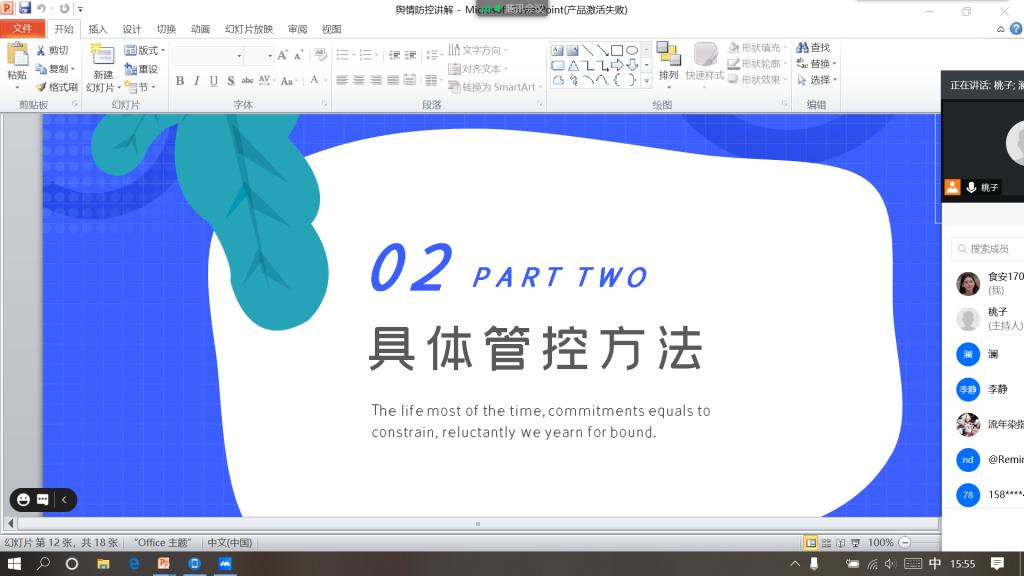Click the zoom out minus on zoom slider
Screen dimensions: 1024x576
pos(904,542)
